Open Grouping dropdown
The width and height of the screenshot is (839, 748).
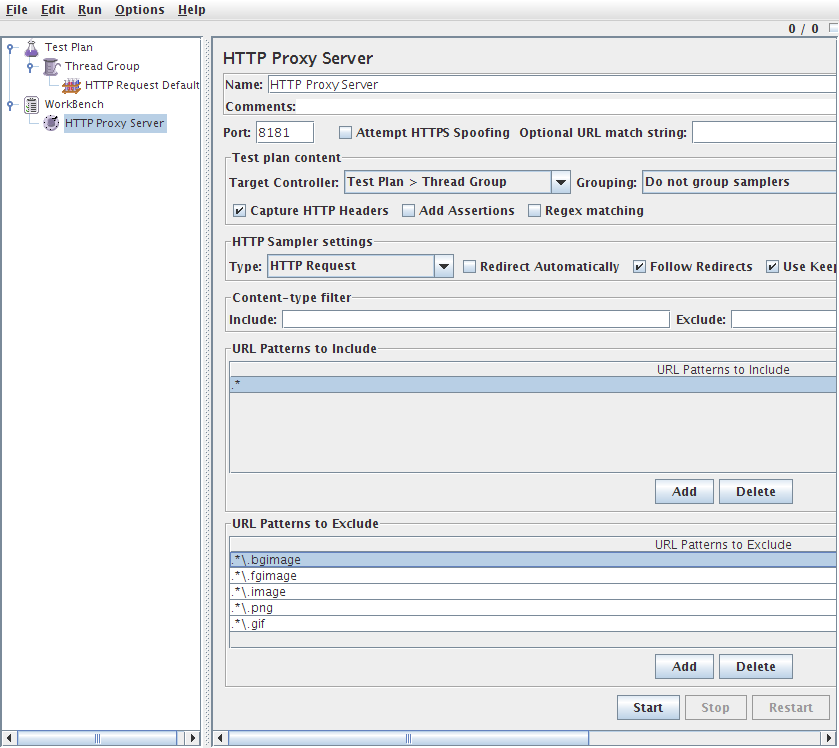pyautogui.click(x=739, y=182)
